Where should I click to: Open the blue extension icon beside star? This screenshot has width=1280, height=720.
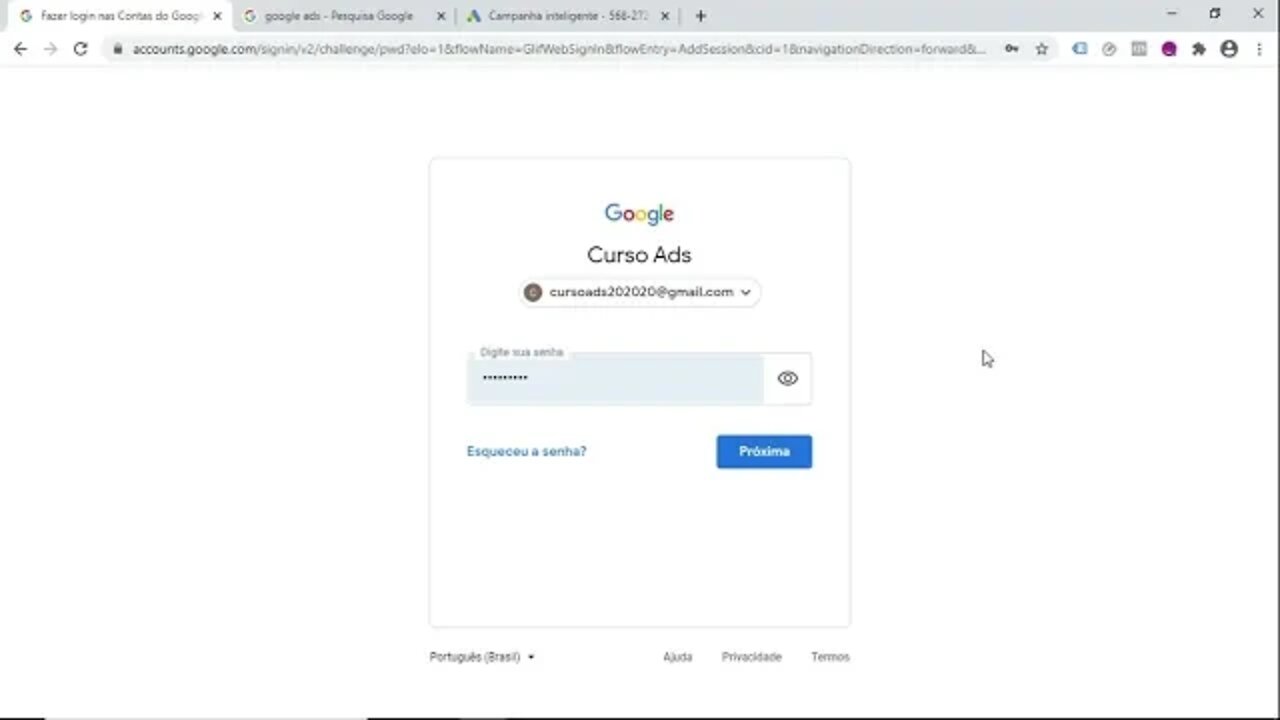point(1079,49)
